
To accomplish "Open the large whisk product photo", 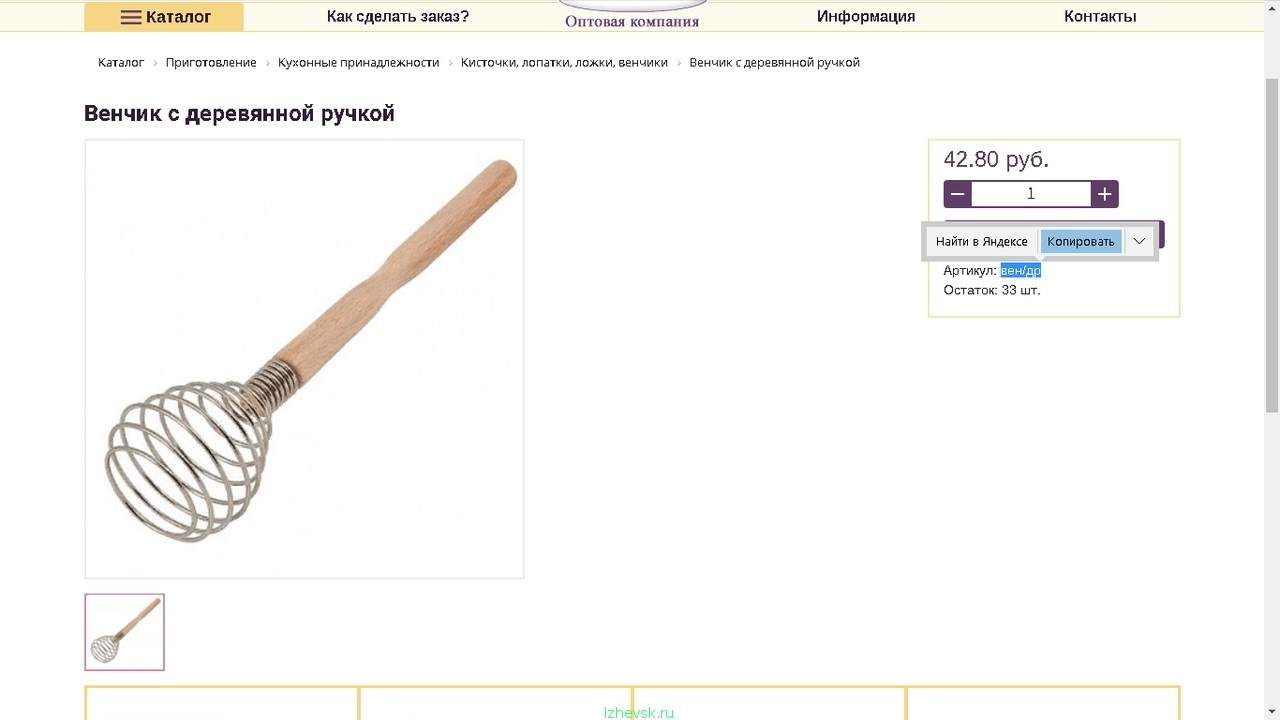I will (x=304, y=359).
